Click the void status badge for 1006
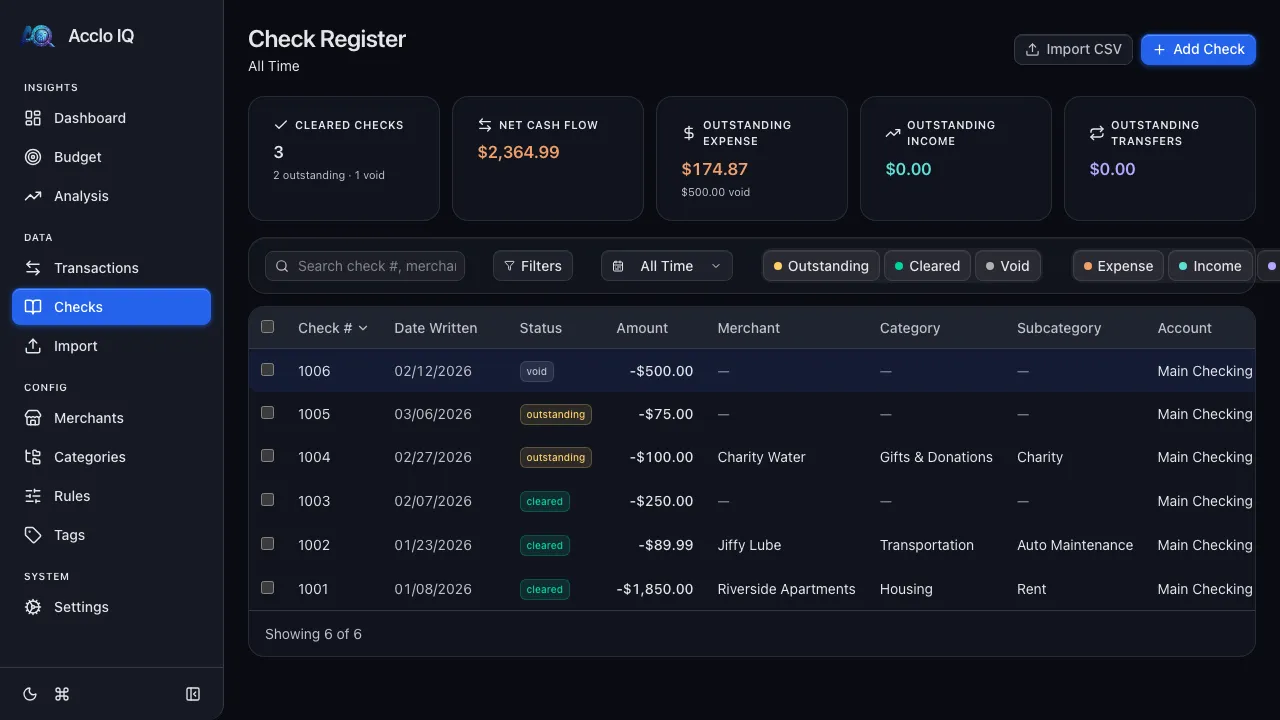 (x=537, y=371)
